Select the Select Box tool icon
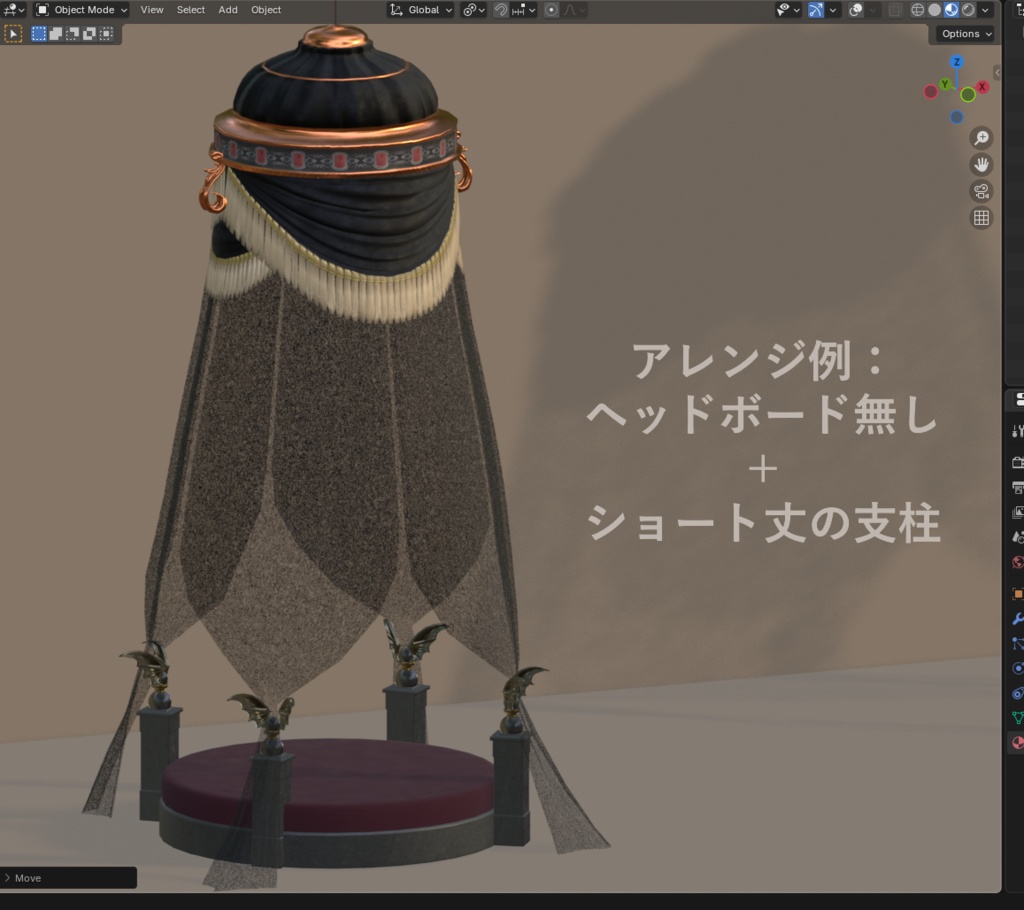The height and width of the screenshot is (910, 1024). [x=13, y=33]
